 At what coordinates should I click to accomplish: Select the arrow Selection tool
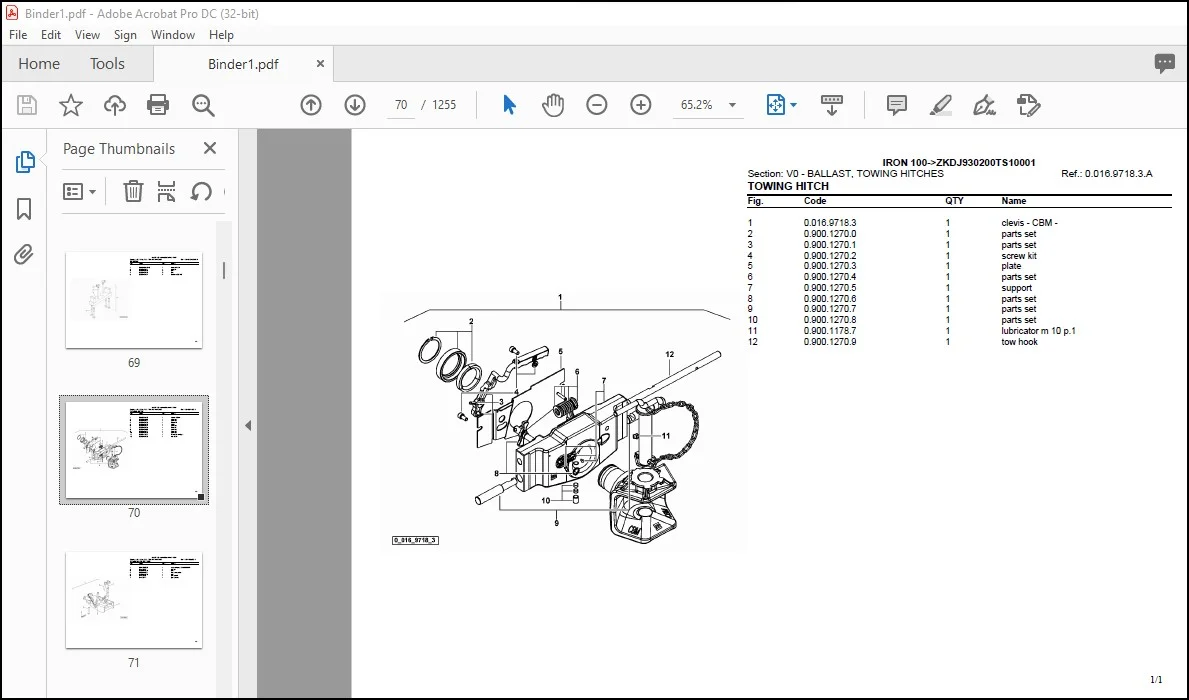point(509,105)
